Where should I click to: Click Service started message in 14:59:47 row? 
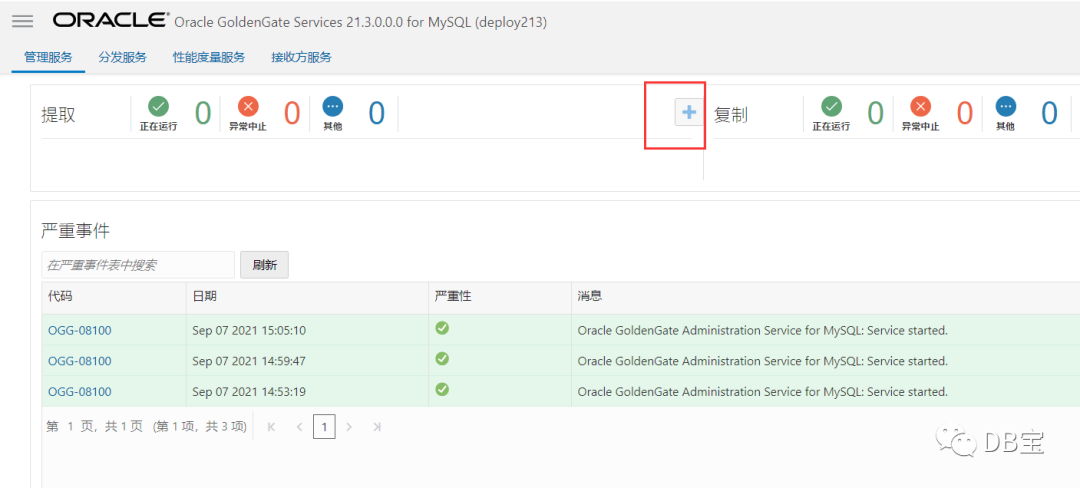tap(762, 361)
